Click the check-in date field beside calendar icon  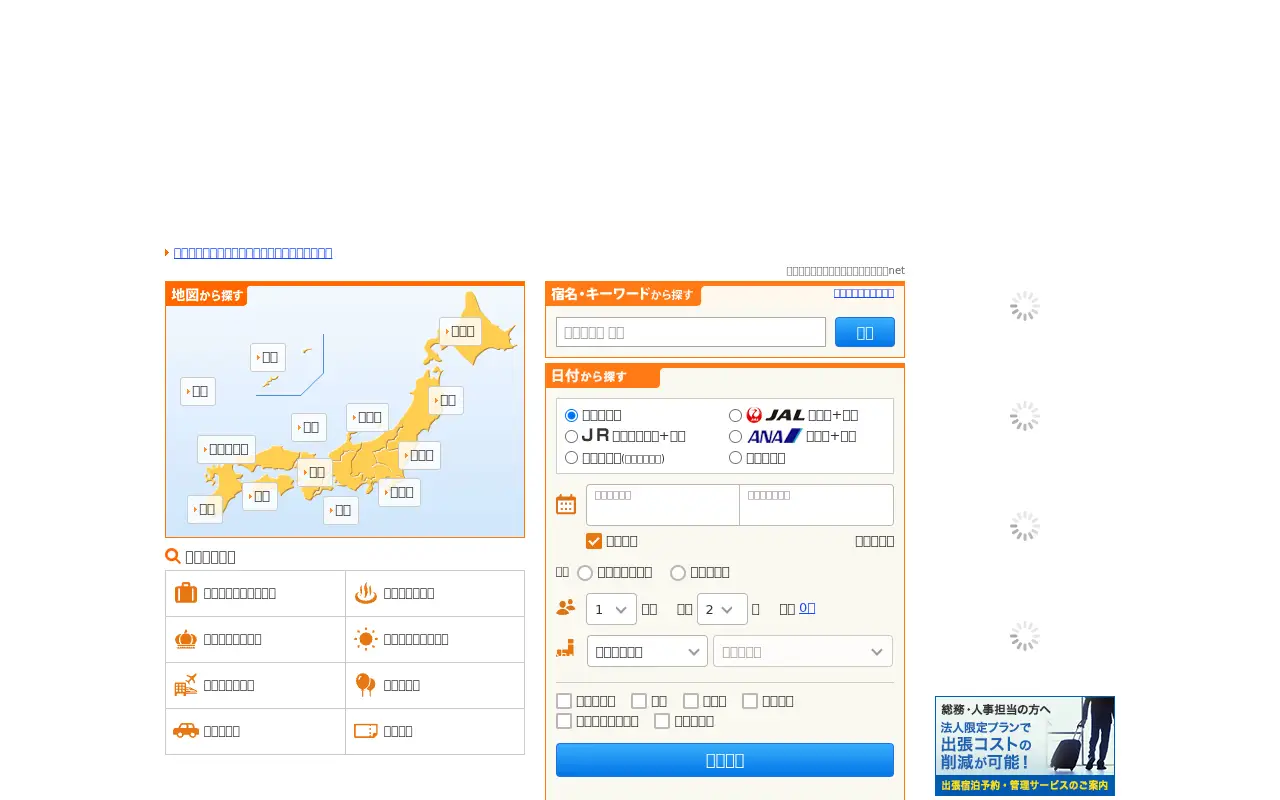coord(663,505)
